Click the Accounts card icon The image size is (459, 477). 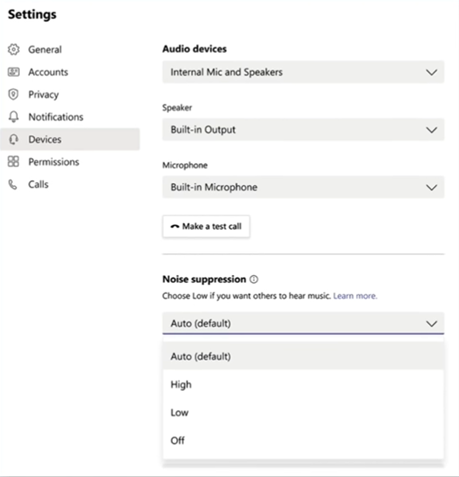(x=14, y=72)
